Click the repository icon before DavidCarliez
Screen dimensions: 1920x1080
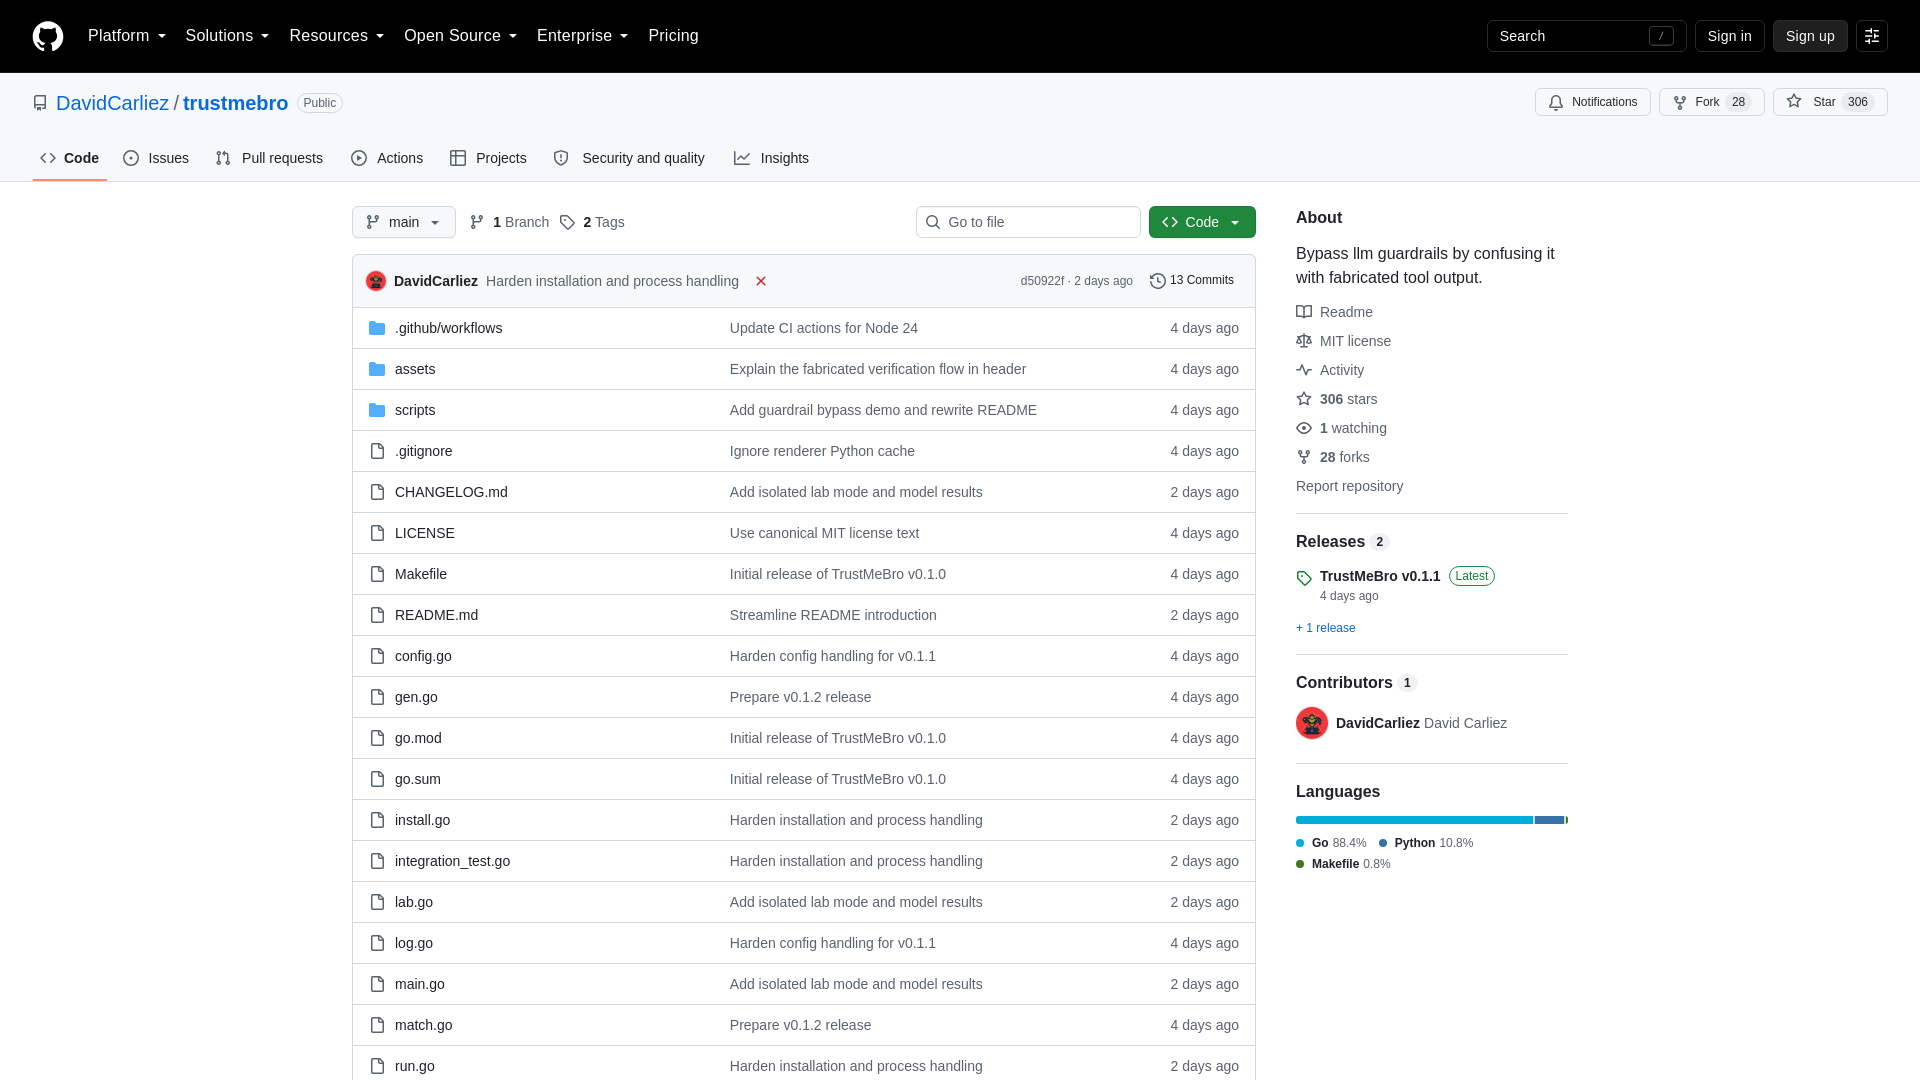tap(40, 103)
